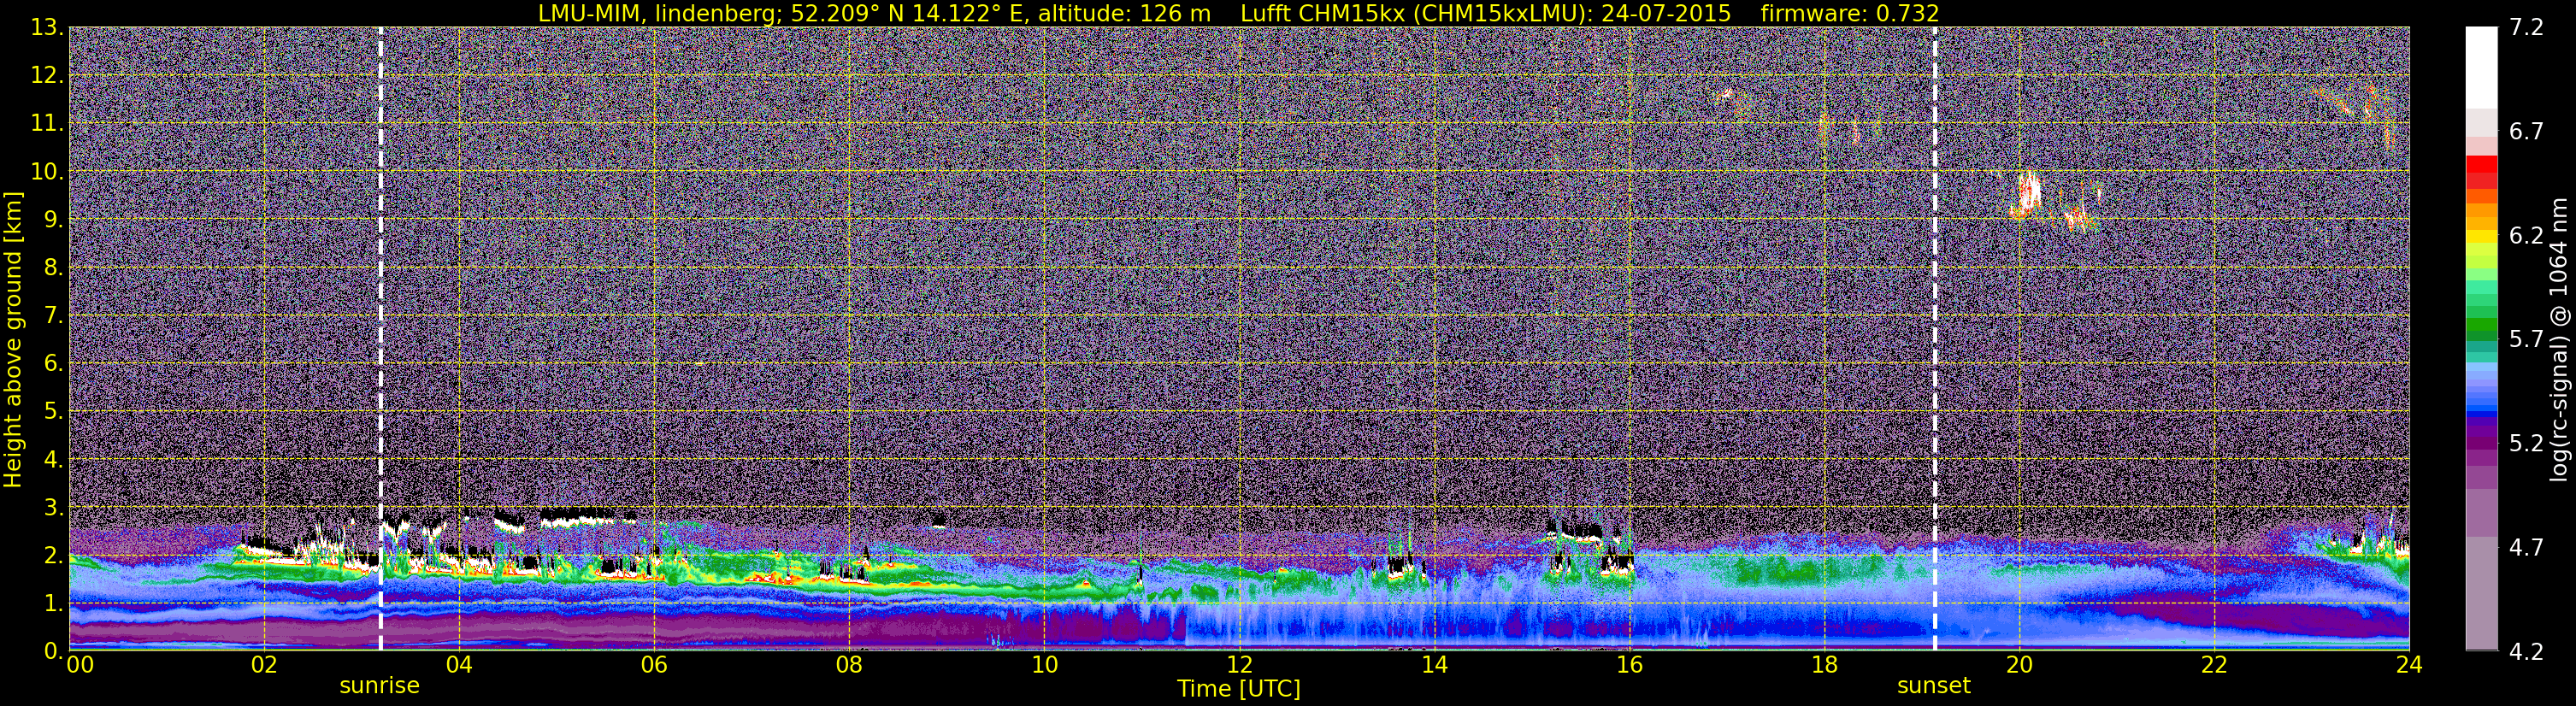
Task: Click the x-axis tick label '04'
Action: coord(459,666)
